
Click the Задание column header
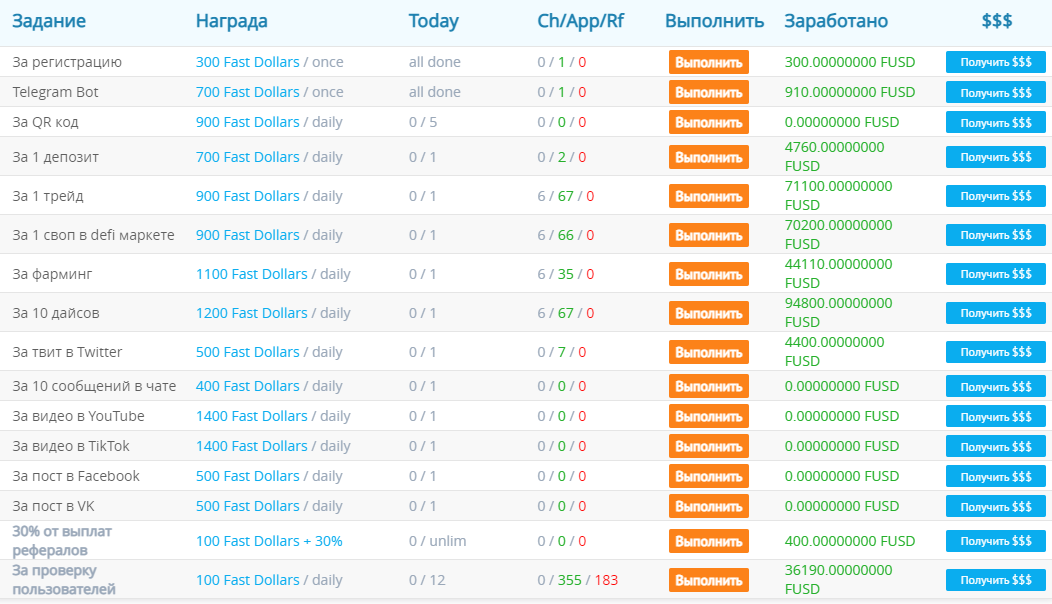[x=49, y=21]
